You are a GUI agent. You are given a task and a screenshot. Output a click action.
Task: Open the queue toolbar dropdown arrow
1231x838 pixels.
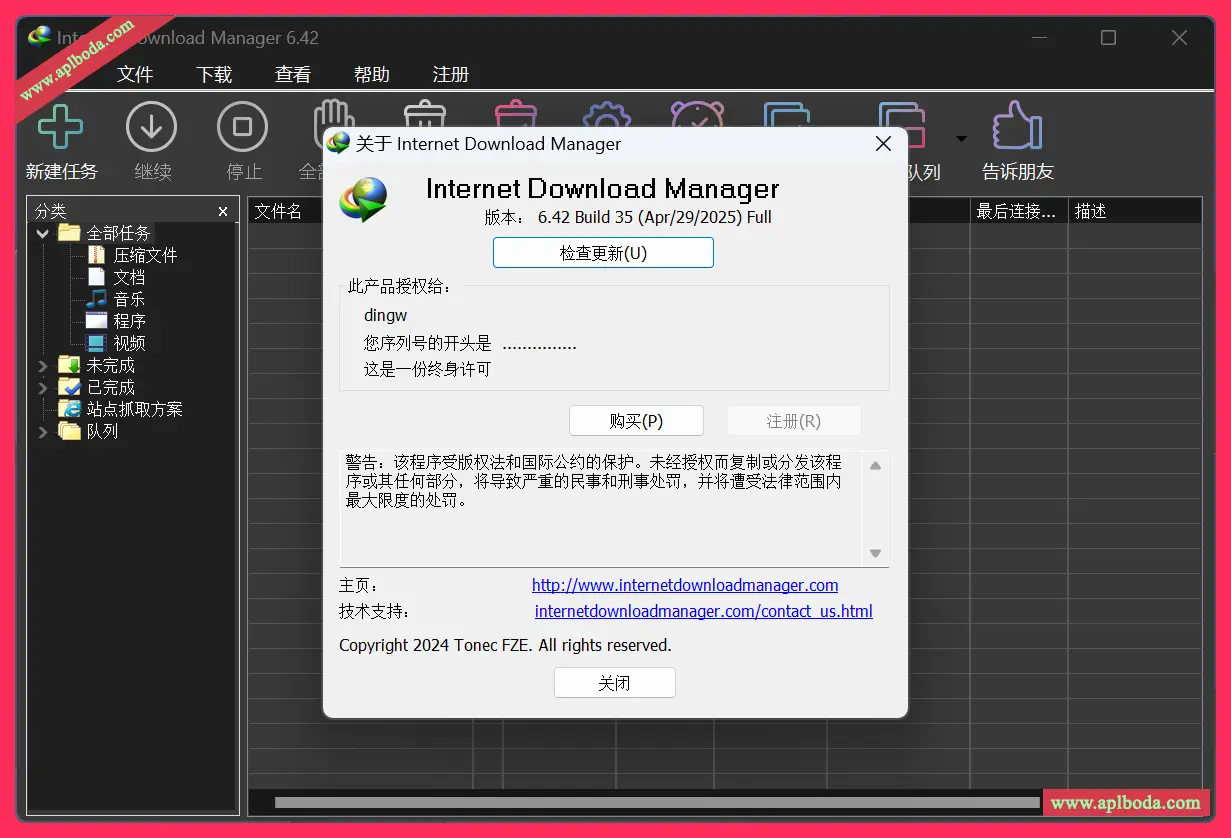(961, 139)
